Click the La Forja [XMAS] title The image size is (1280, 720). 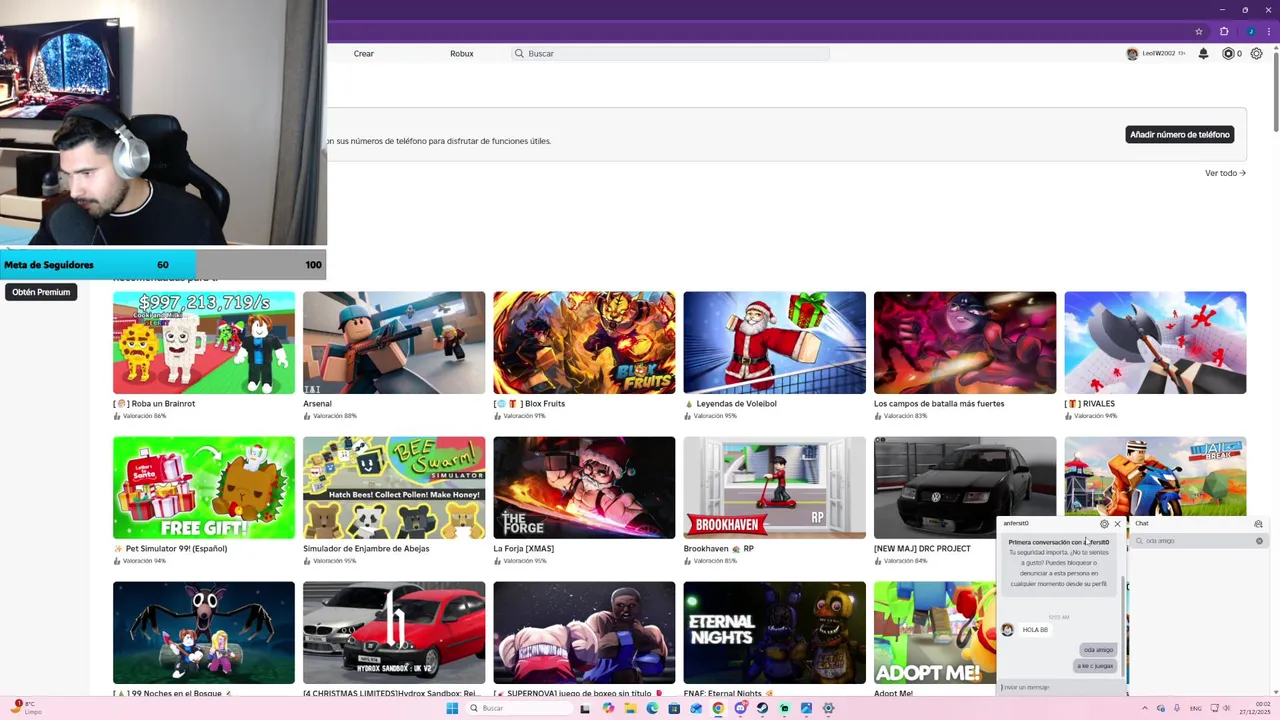point(523,548)
